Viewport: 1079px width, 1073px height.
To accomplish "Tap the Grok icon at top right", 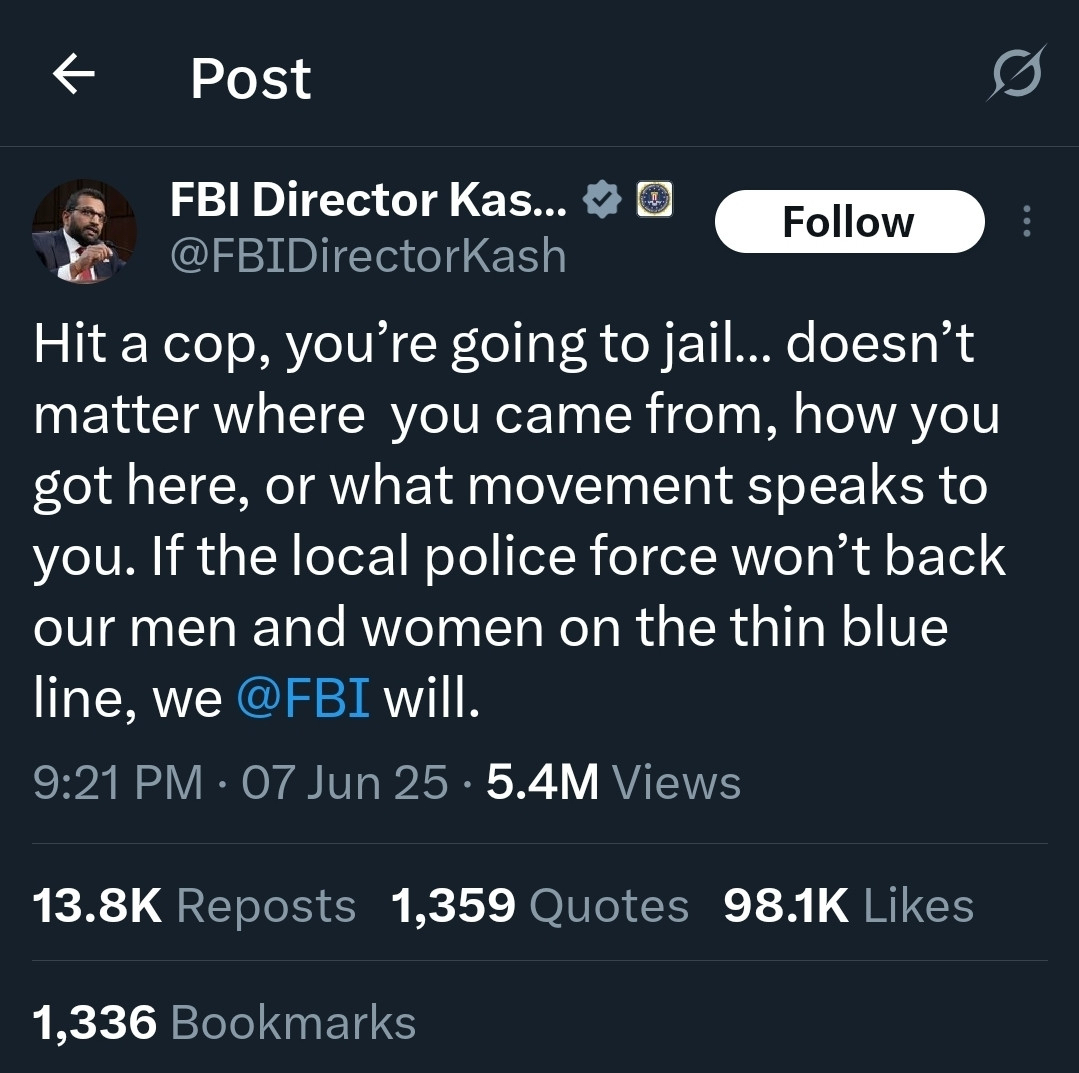I will pyautogui.click(x=1016, y=73).
